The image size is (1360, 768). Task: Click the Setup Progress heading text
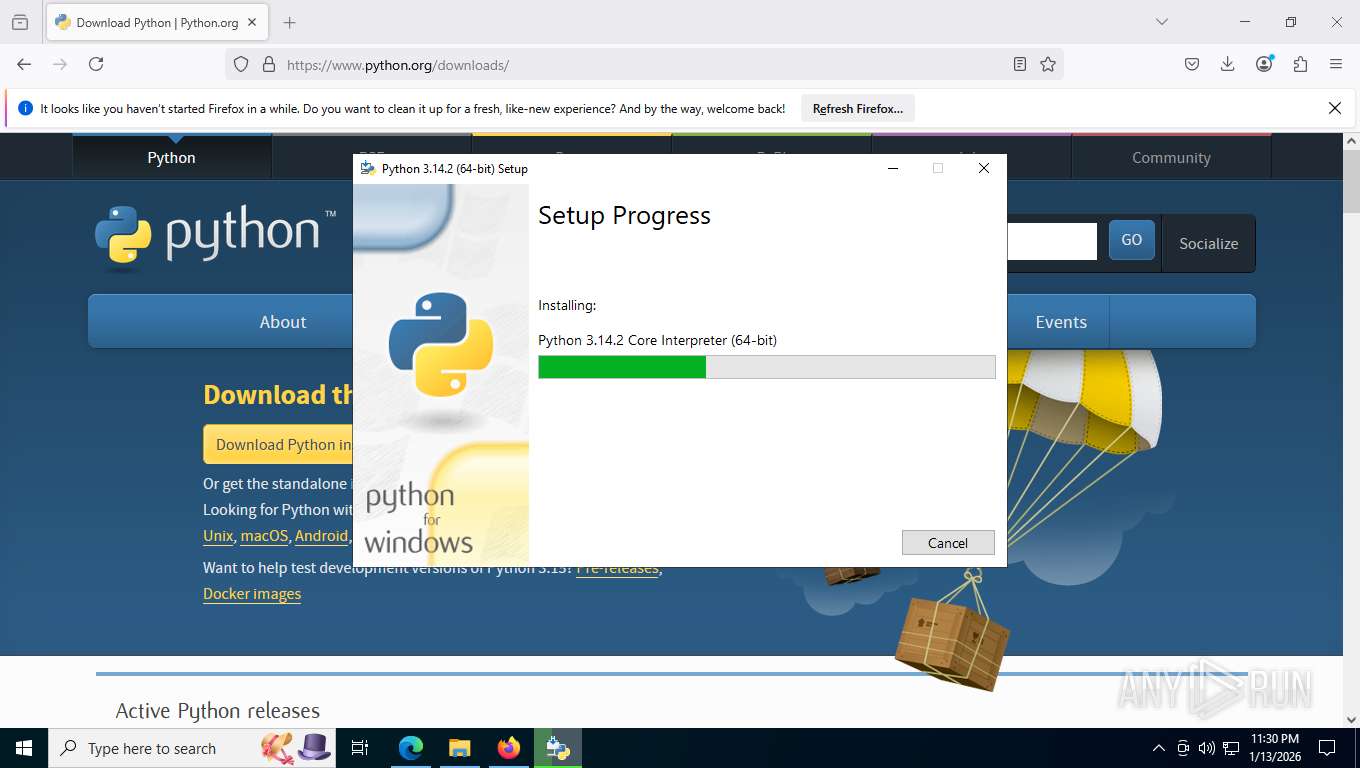point(624,216)
